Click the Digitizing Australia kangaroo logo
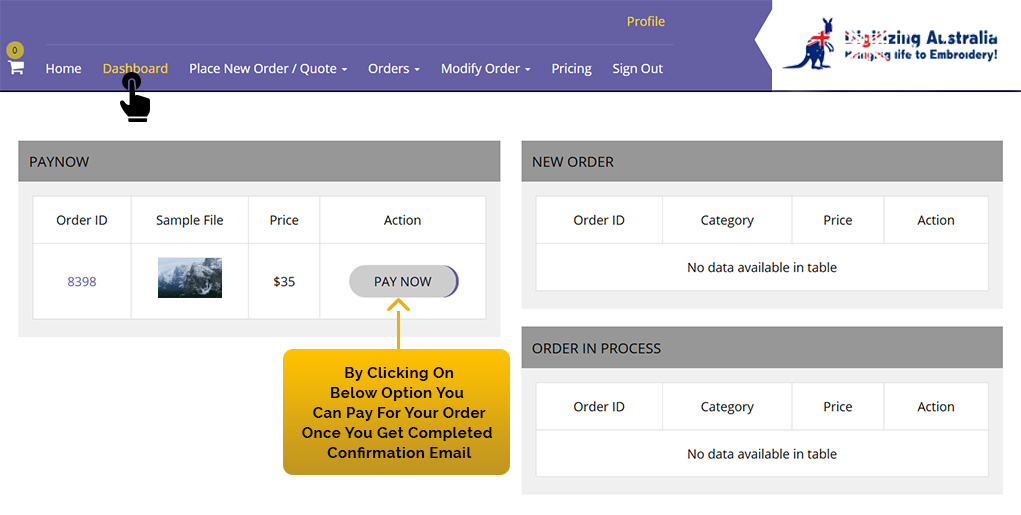This screenshot has height=515, width=1021. 890,47
